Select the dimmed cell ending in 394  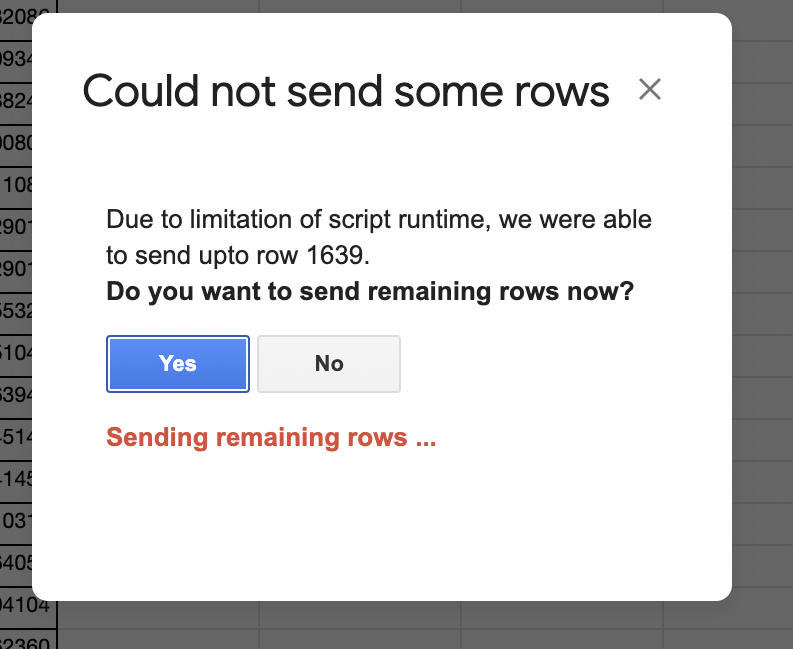point(16,395)
